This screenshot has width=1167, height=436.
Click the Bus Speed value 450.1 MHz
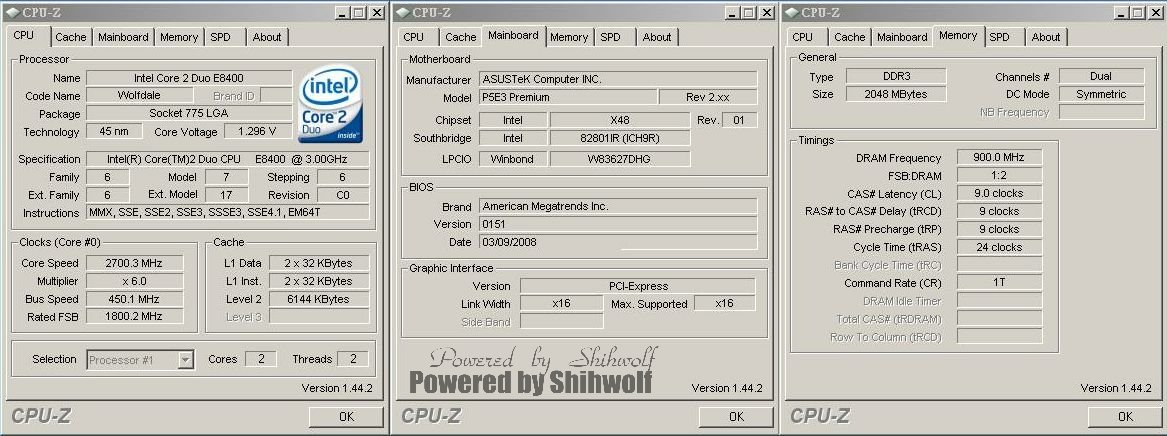[135, 299]
